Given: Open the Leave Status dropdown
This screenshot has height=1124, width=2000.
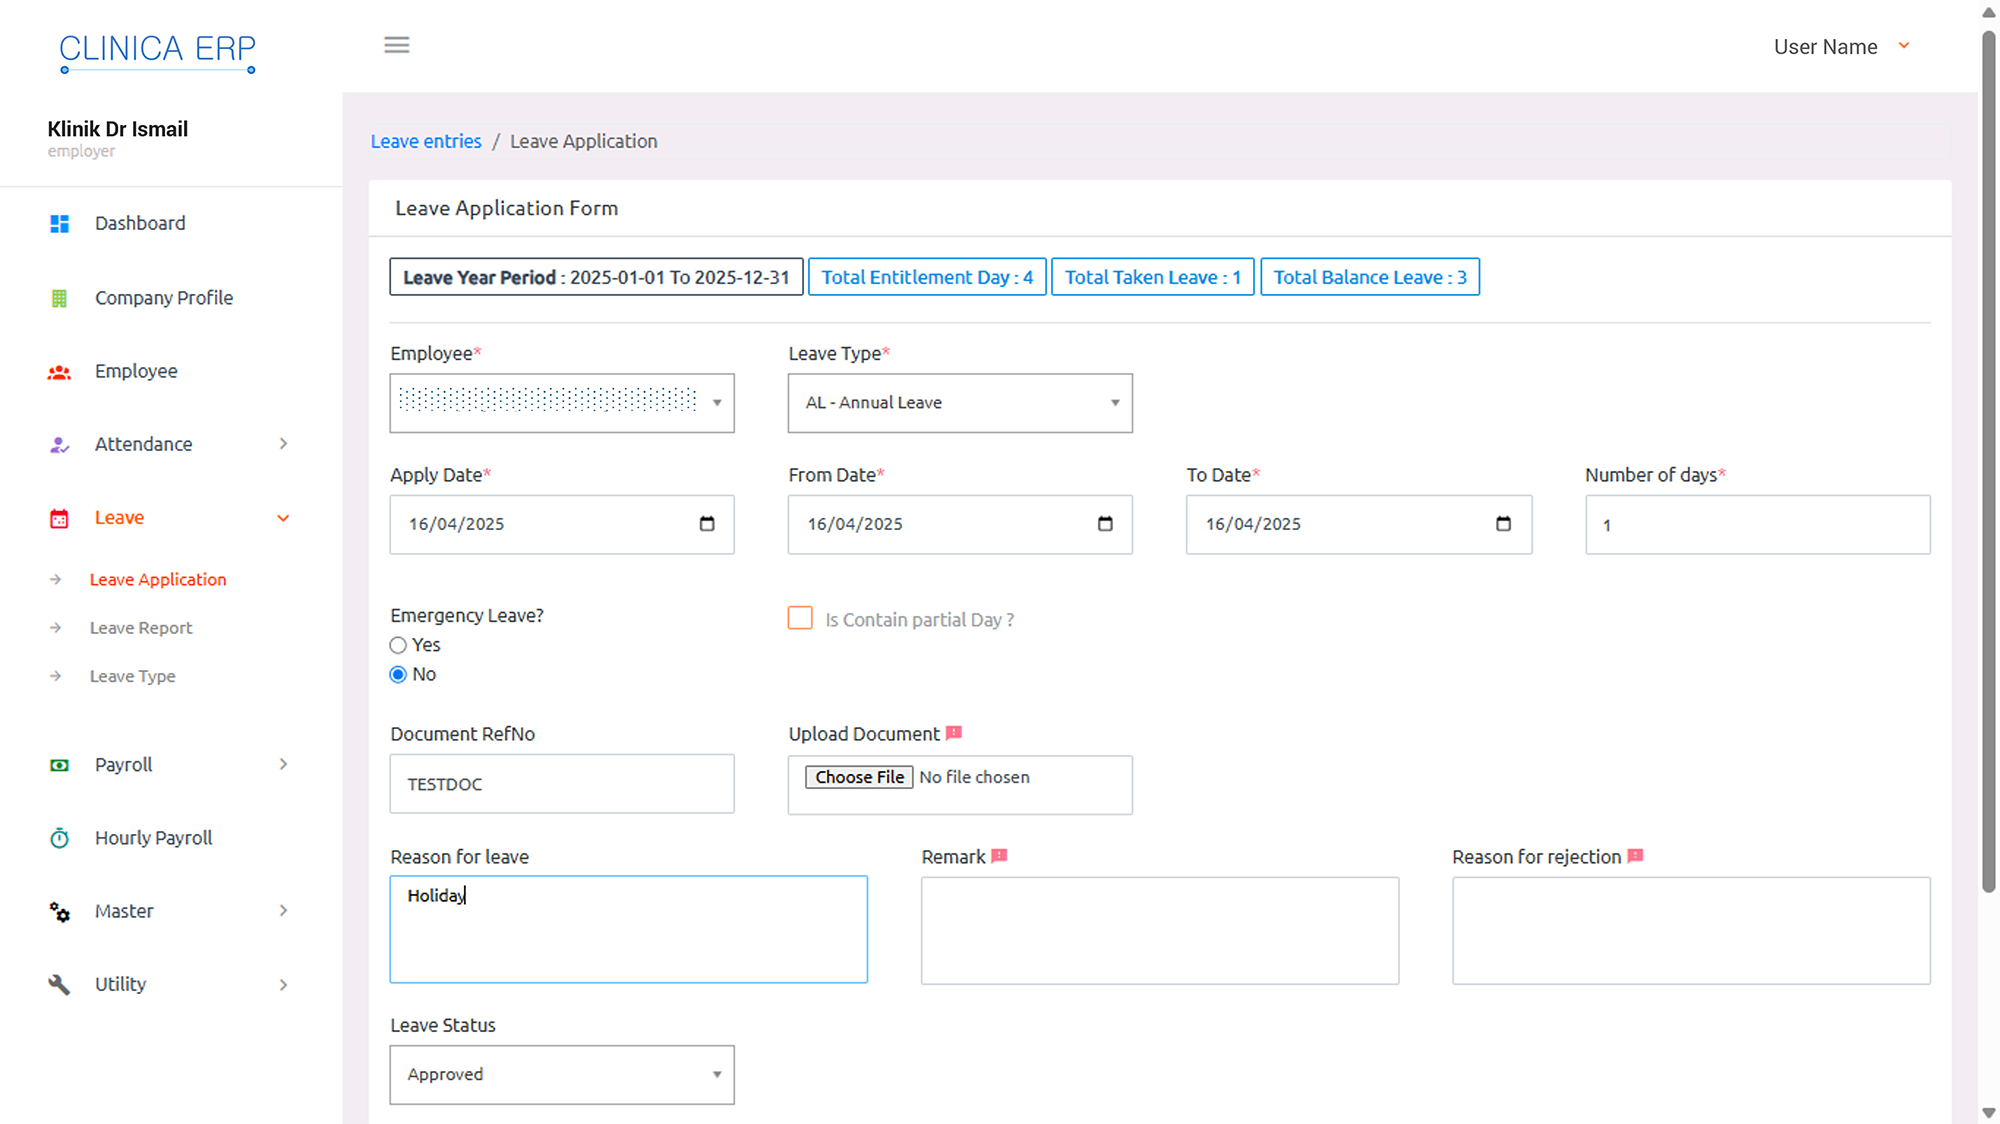Looking at the screenshot, I should (562, 1075).
